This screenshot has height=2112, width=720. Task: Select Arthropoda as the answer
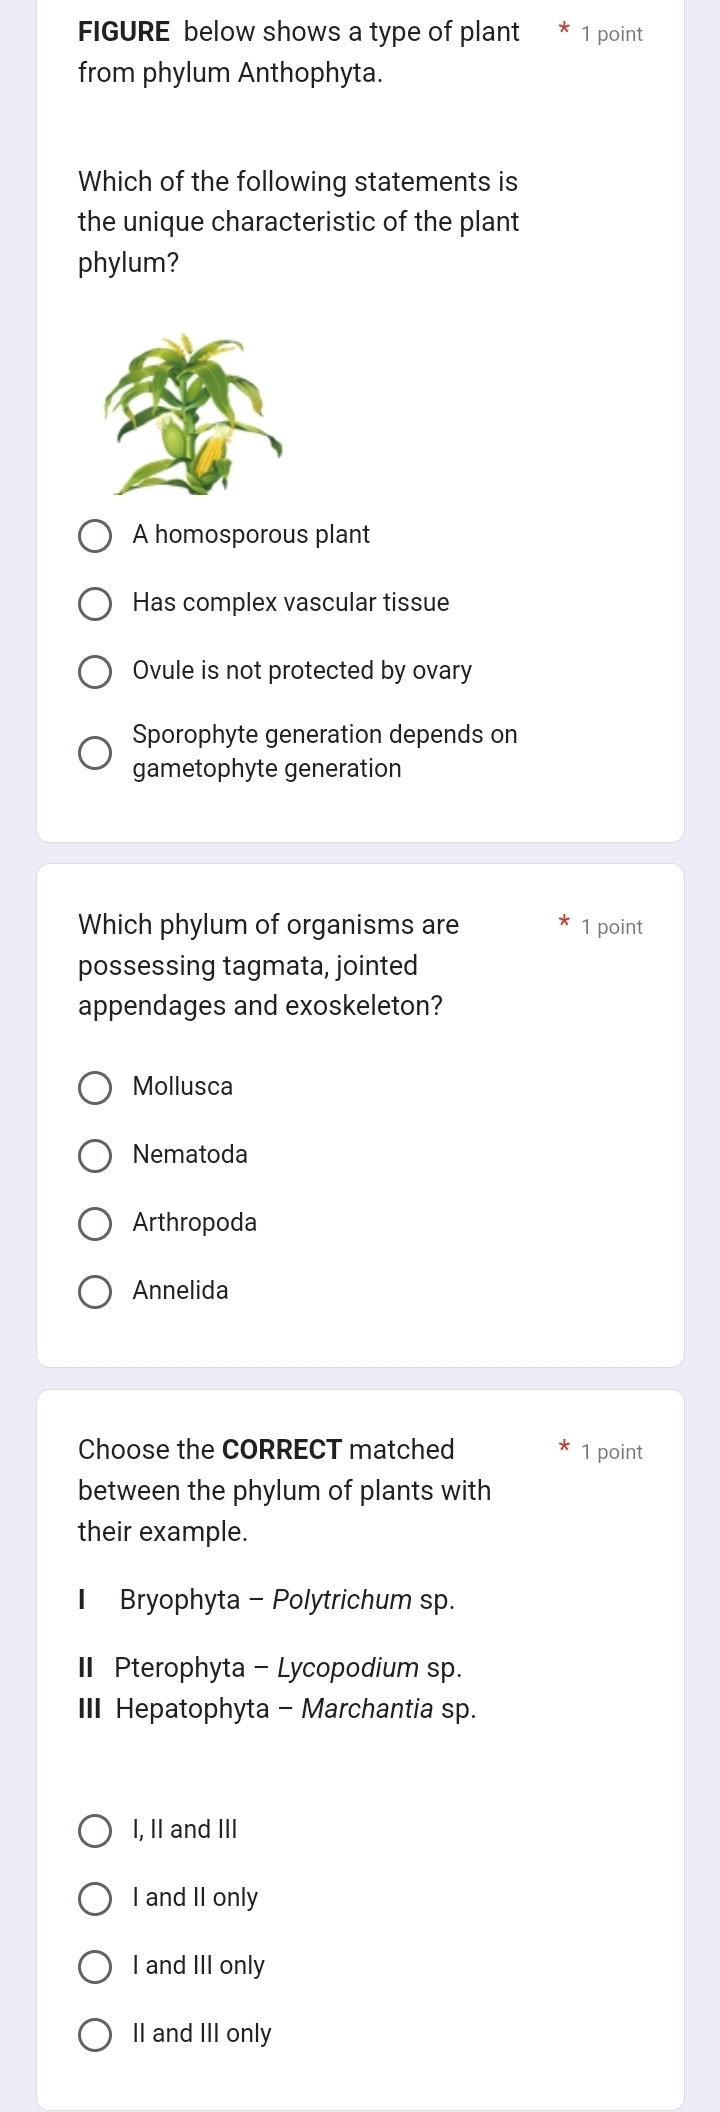(x=95, y=1223)
